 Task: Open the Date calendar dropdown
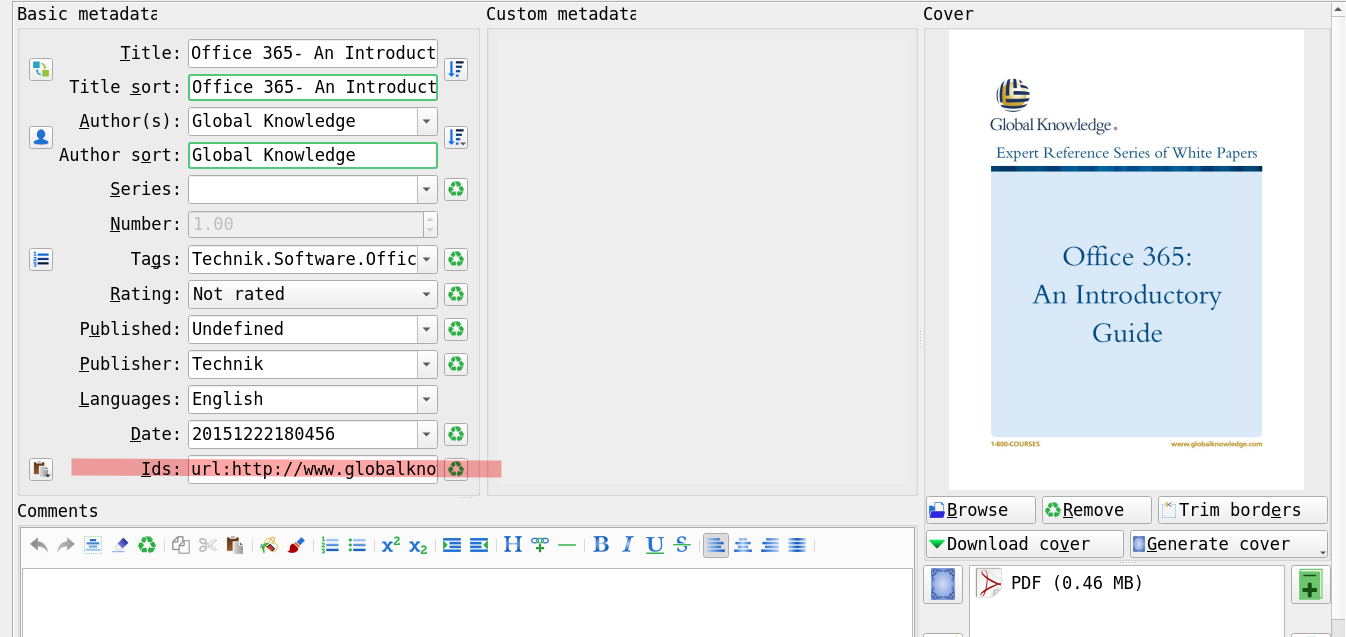428,434
